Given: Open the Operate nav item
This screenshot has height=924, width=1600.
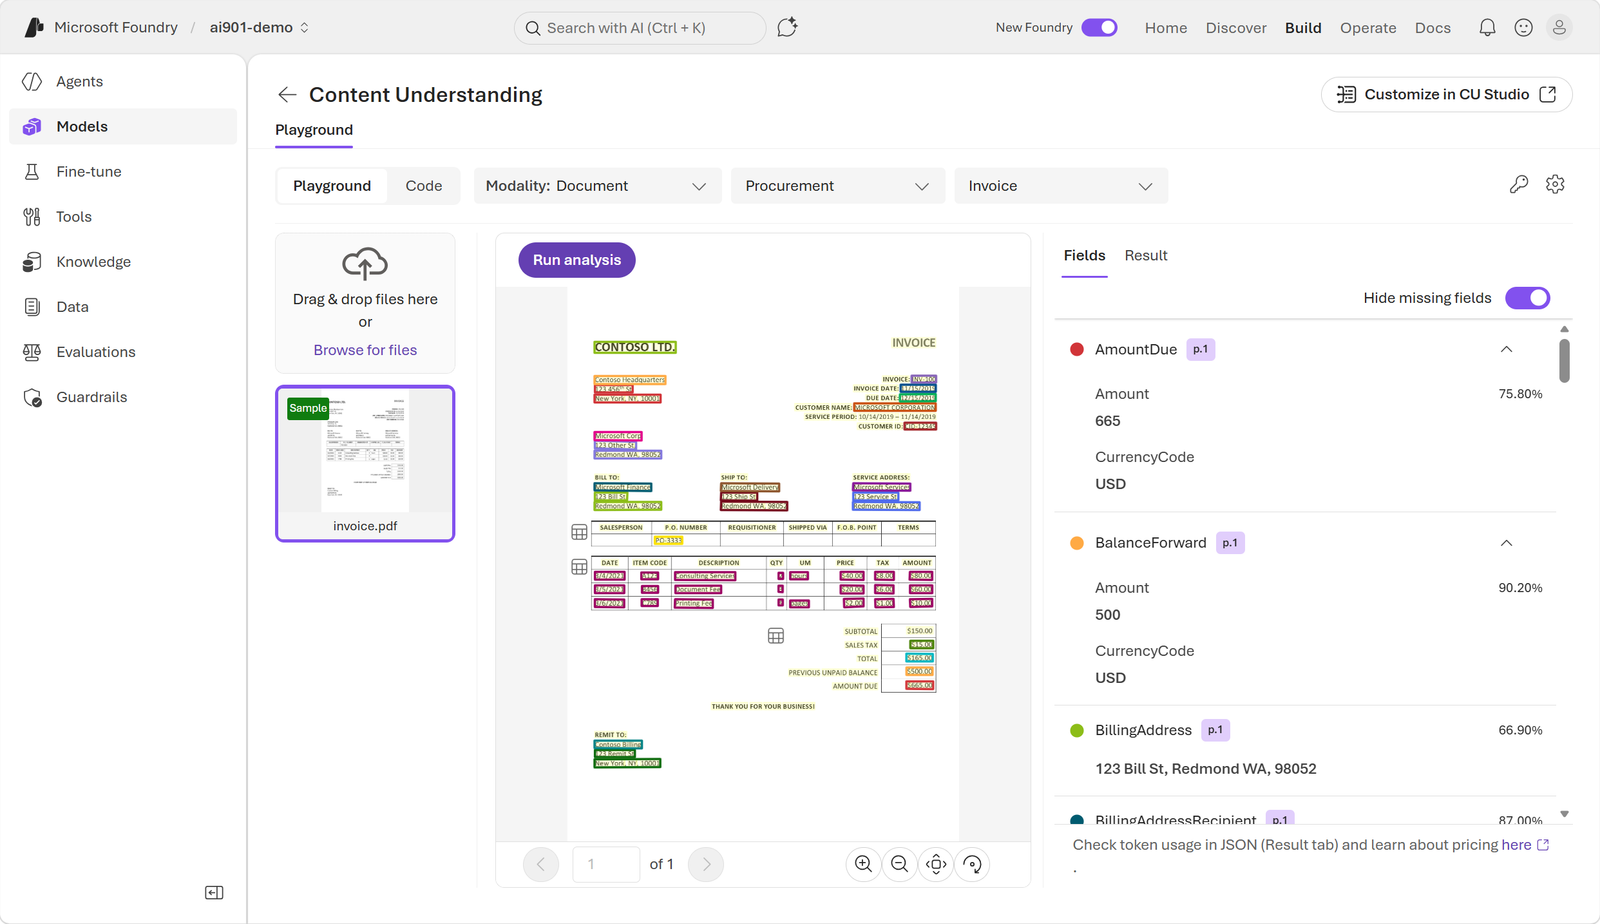Looking at the screenshot, I should pos(1368,28).
